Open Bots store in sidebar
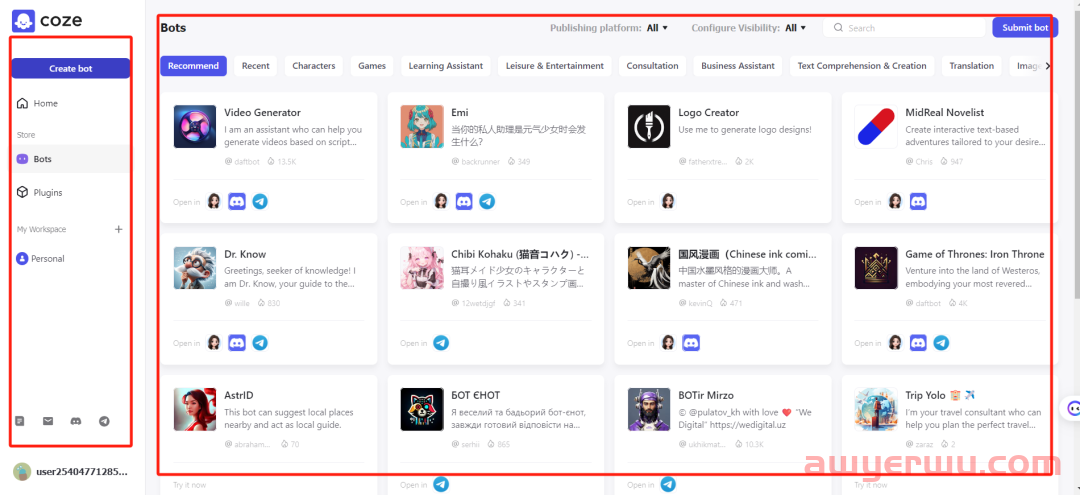1080x495 pixels. (x=70, y=159)
